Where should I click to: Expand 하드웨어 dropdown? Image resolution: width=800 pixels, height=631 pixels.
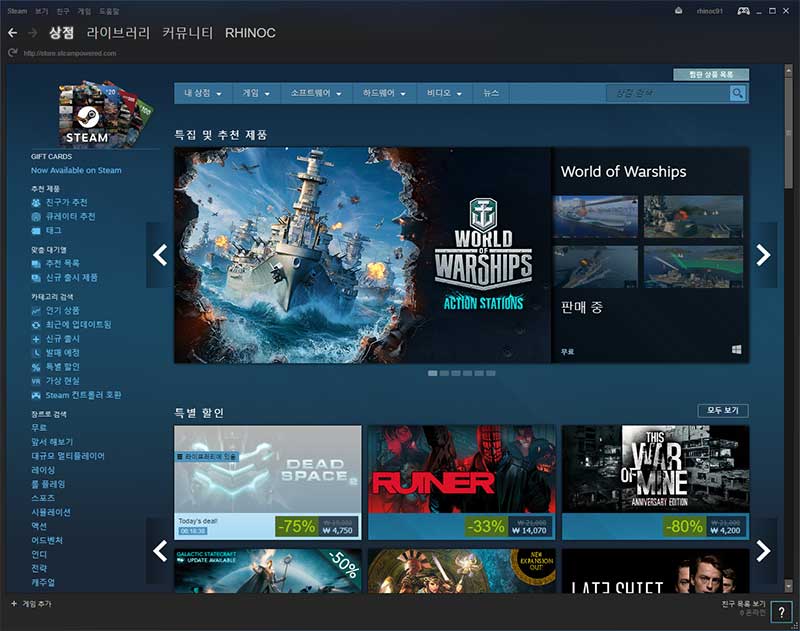pyautogui.click(x=384, y=93)
